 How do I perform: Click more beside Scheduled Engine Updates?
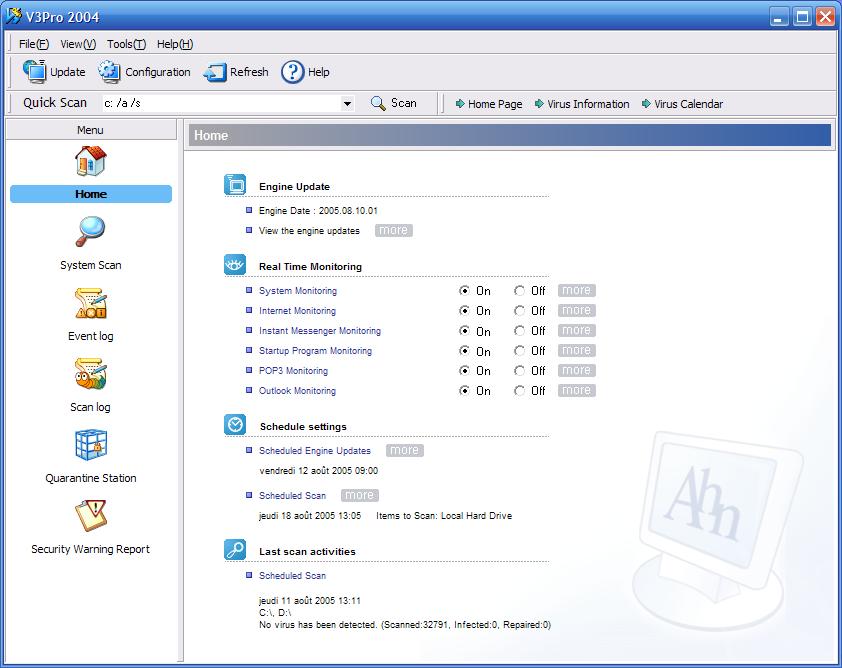click(405, 450)
